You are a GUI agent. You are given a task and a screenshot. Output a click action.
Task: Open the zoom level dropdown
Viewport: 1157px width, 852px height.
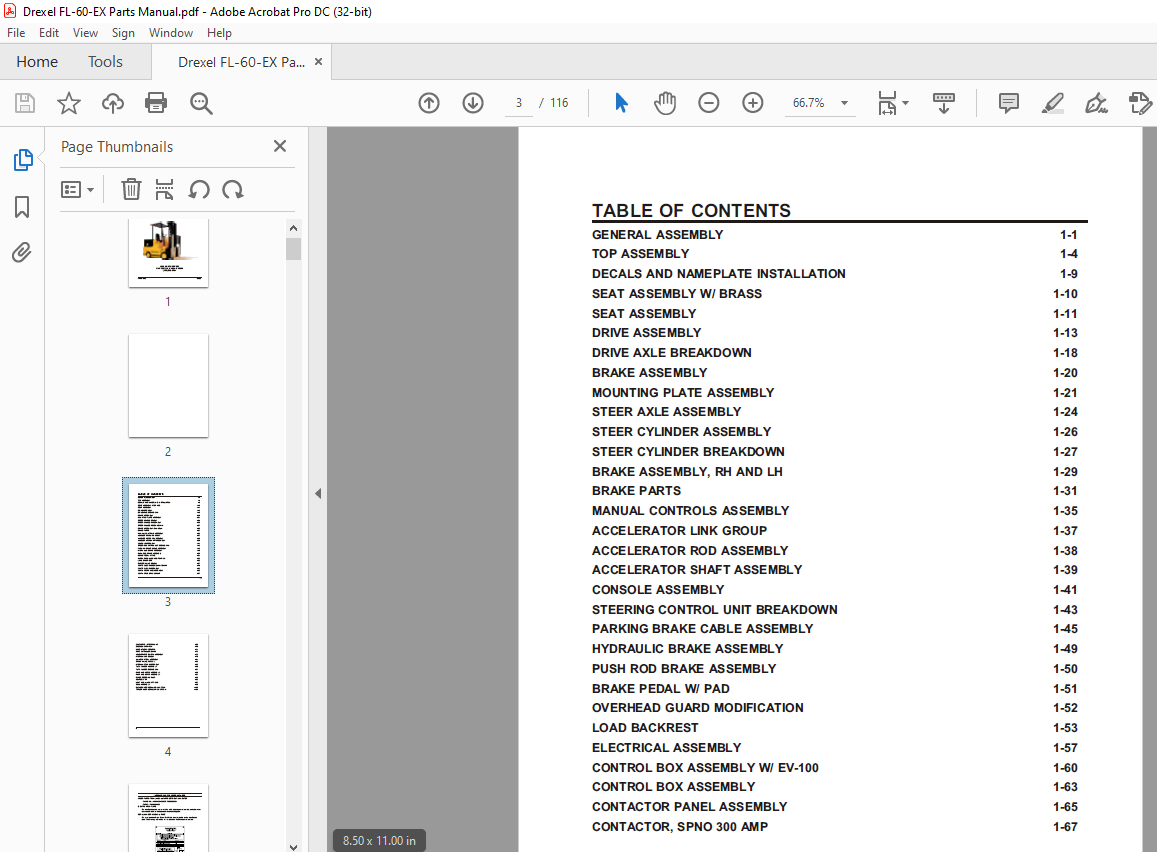click(845, 103)
